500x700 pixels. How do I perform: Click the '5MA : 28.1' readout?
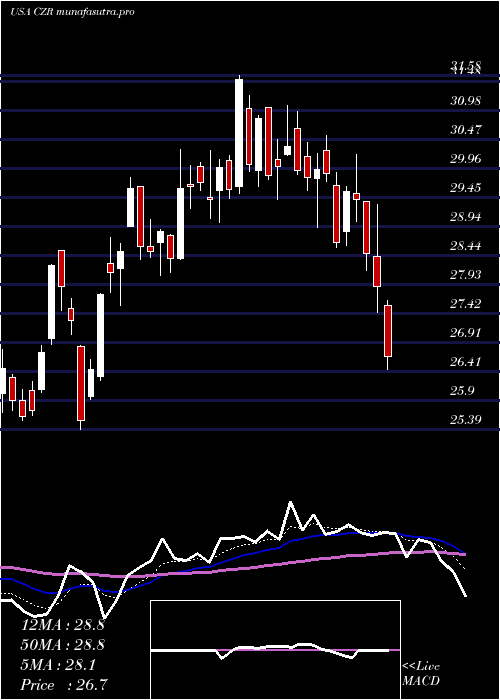[x=58, y=665]
